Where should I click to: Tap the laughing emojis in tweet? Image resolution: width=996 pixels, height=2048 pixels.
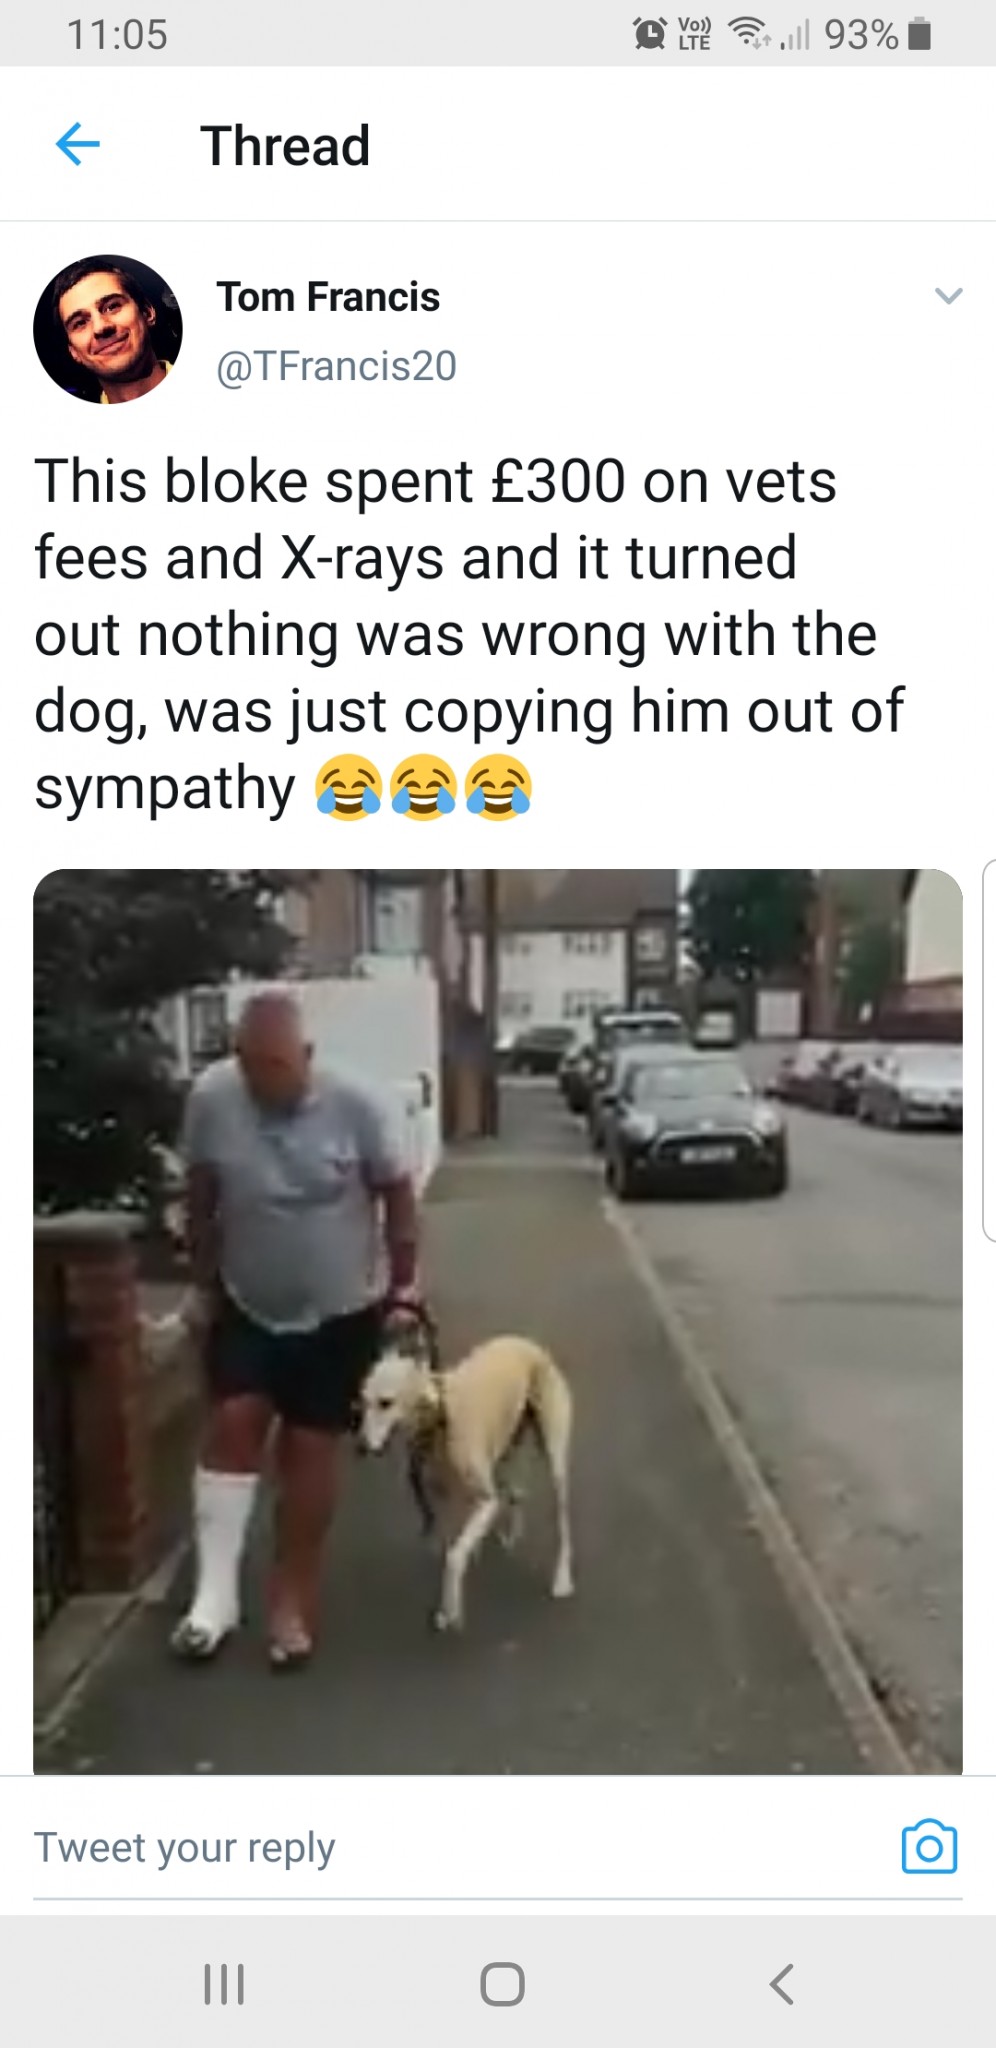(423, 787)
